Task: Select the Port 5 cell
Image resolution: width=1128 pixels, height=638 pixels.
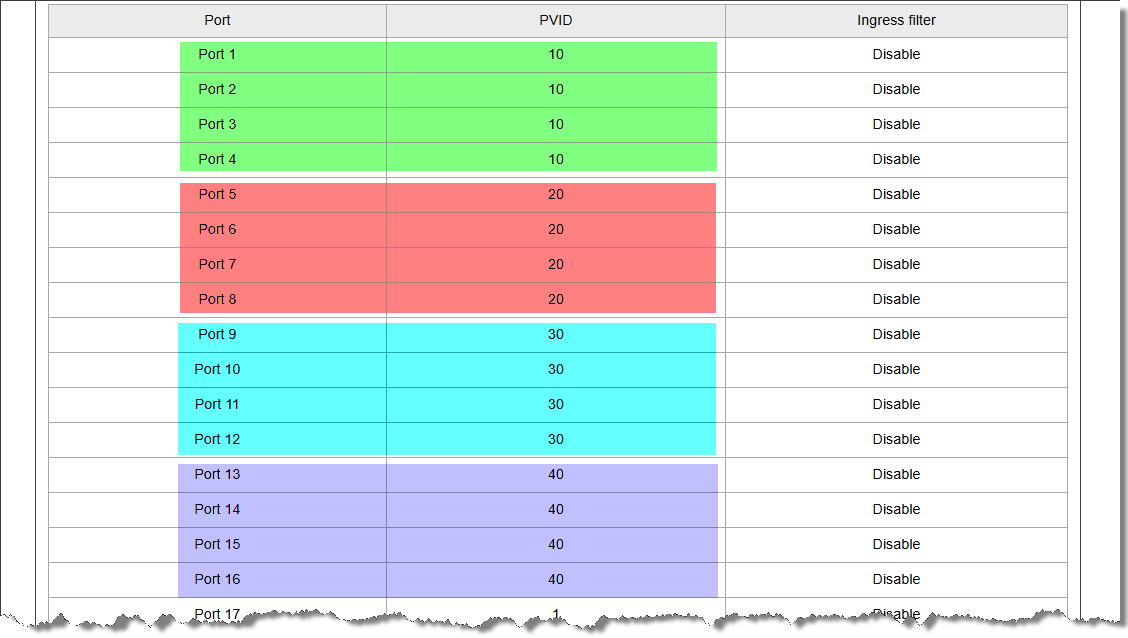Action: click(x=217, y=195)
